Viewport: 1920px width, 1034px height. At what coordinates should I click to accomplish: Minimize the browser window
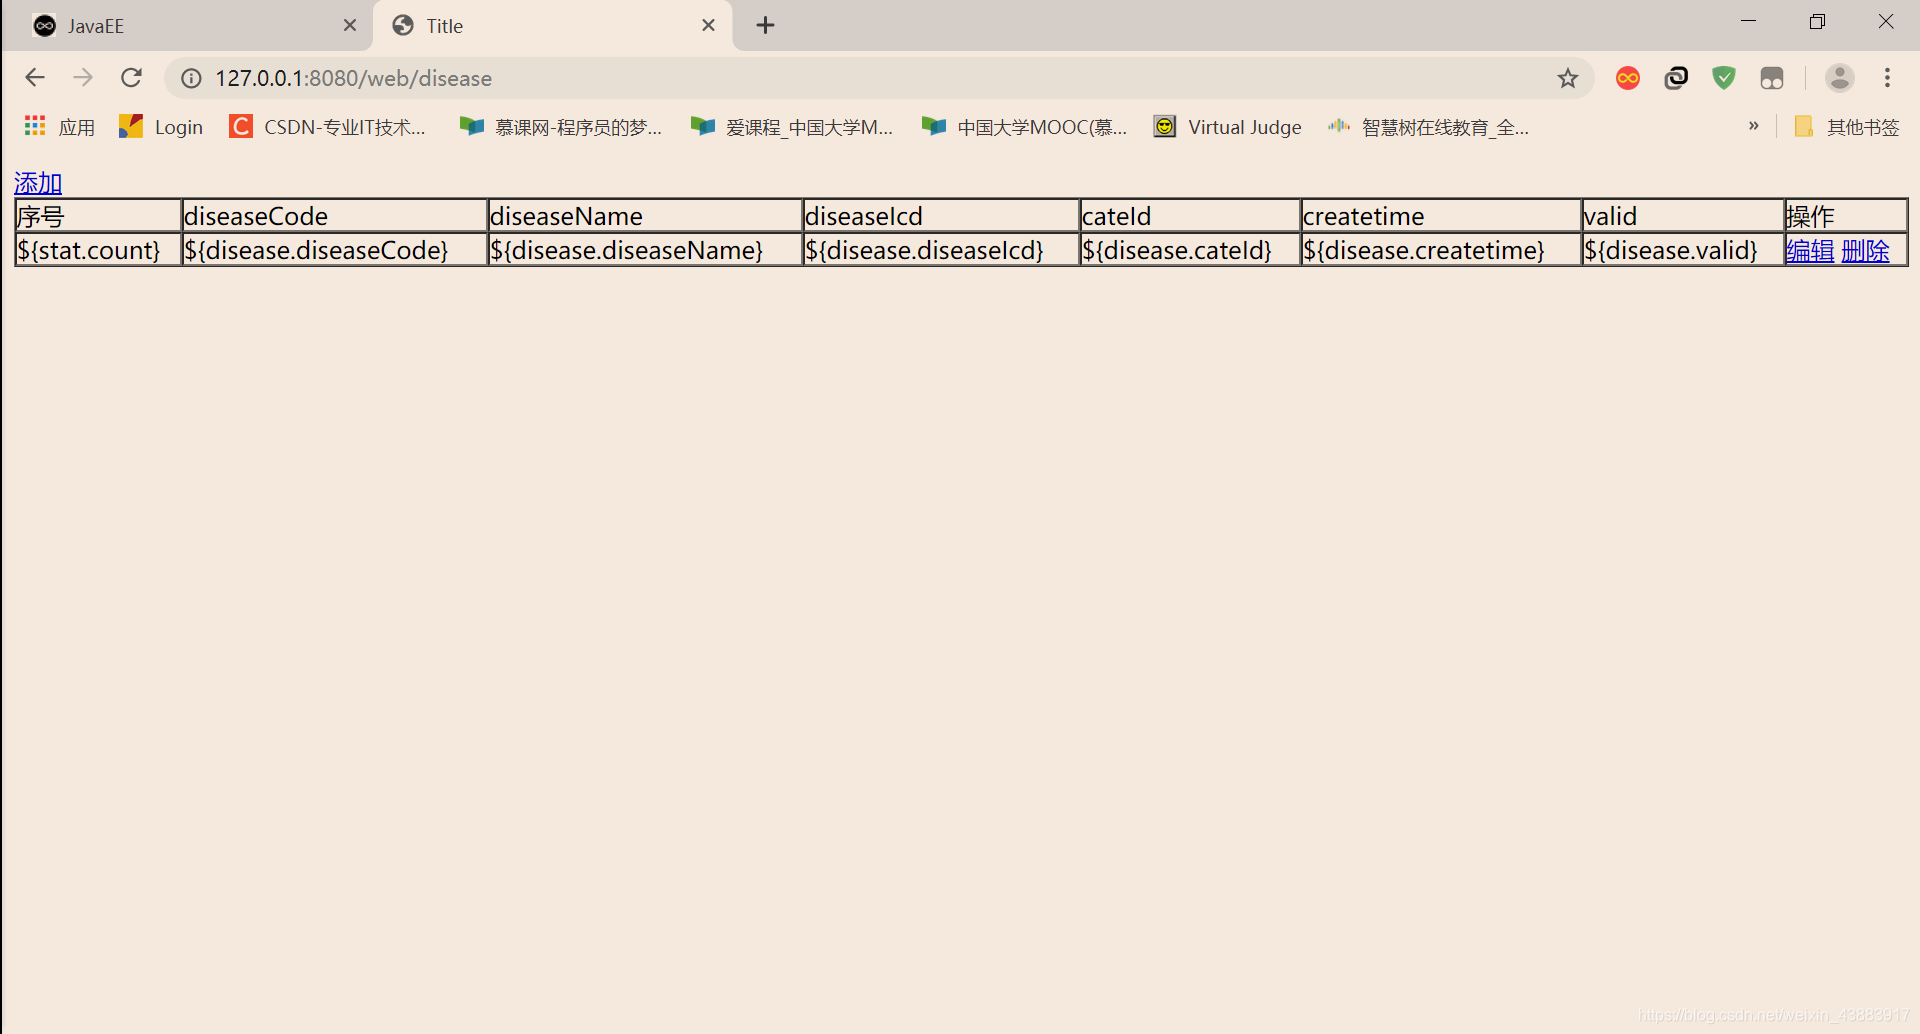pyautogui.click(x=1749, y=21)
